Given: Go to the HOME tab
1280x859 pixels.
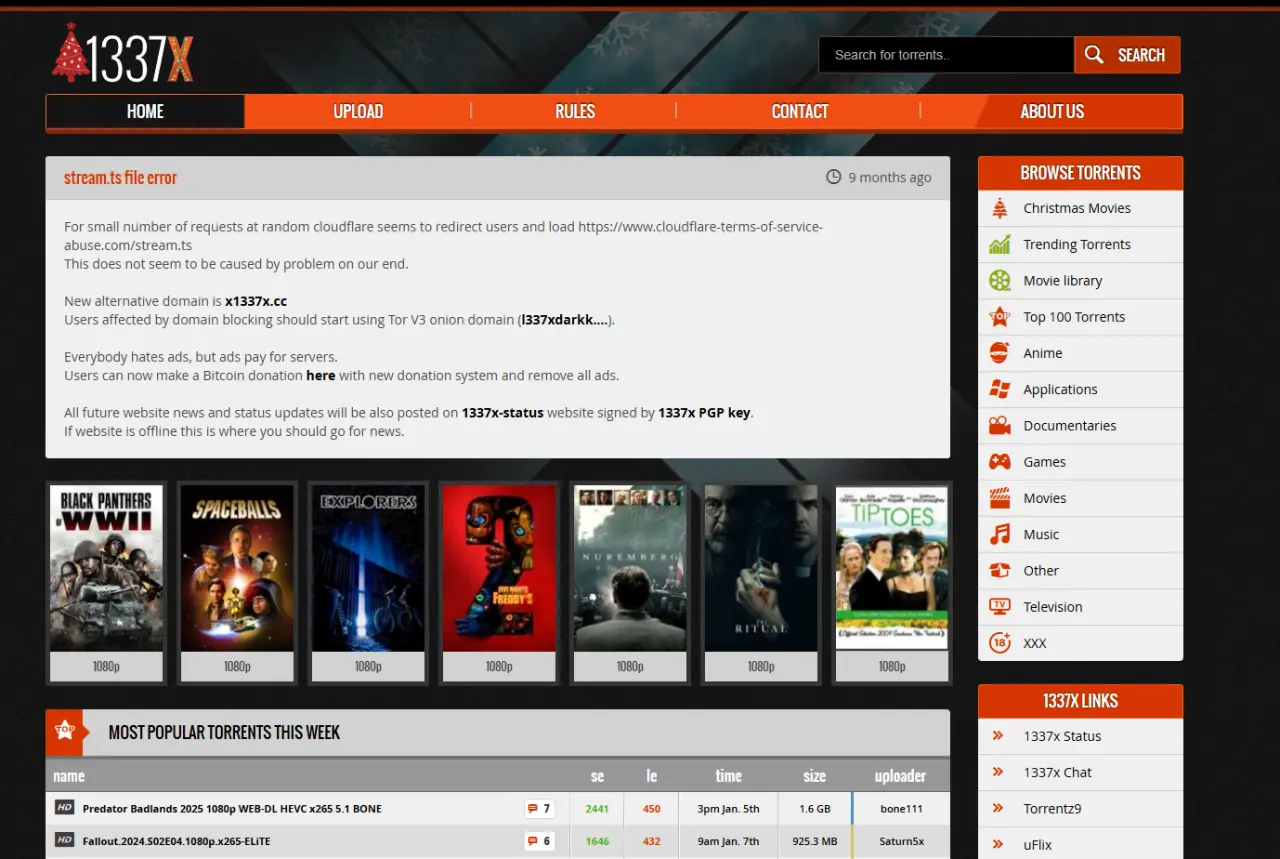Looking at the screenshot, I should [145, 112].
